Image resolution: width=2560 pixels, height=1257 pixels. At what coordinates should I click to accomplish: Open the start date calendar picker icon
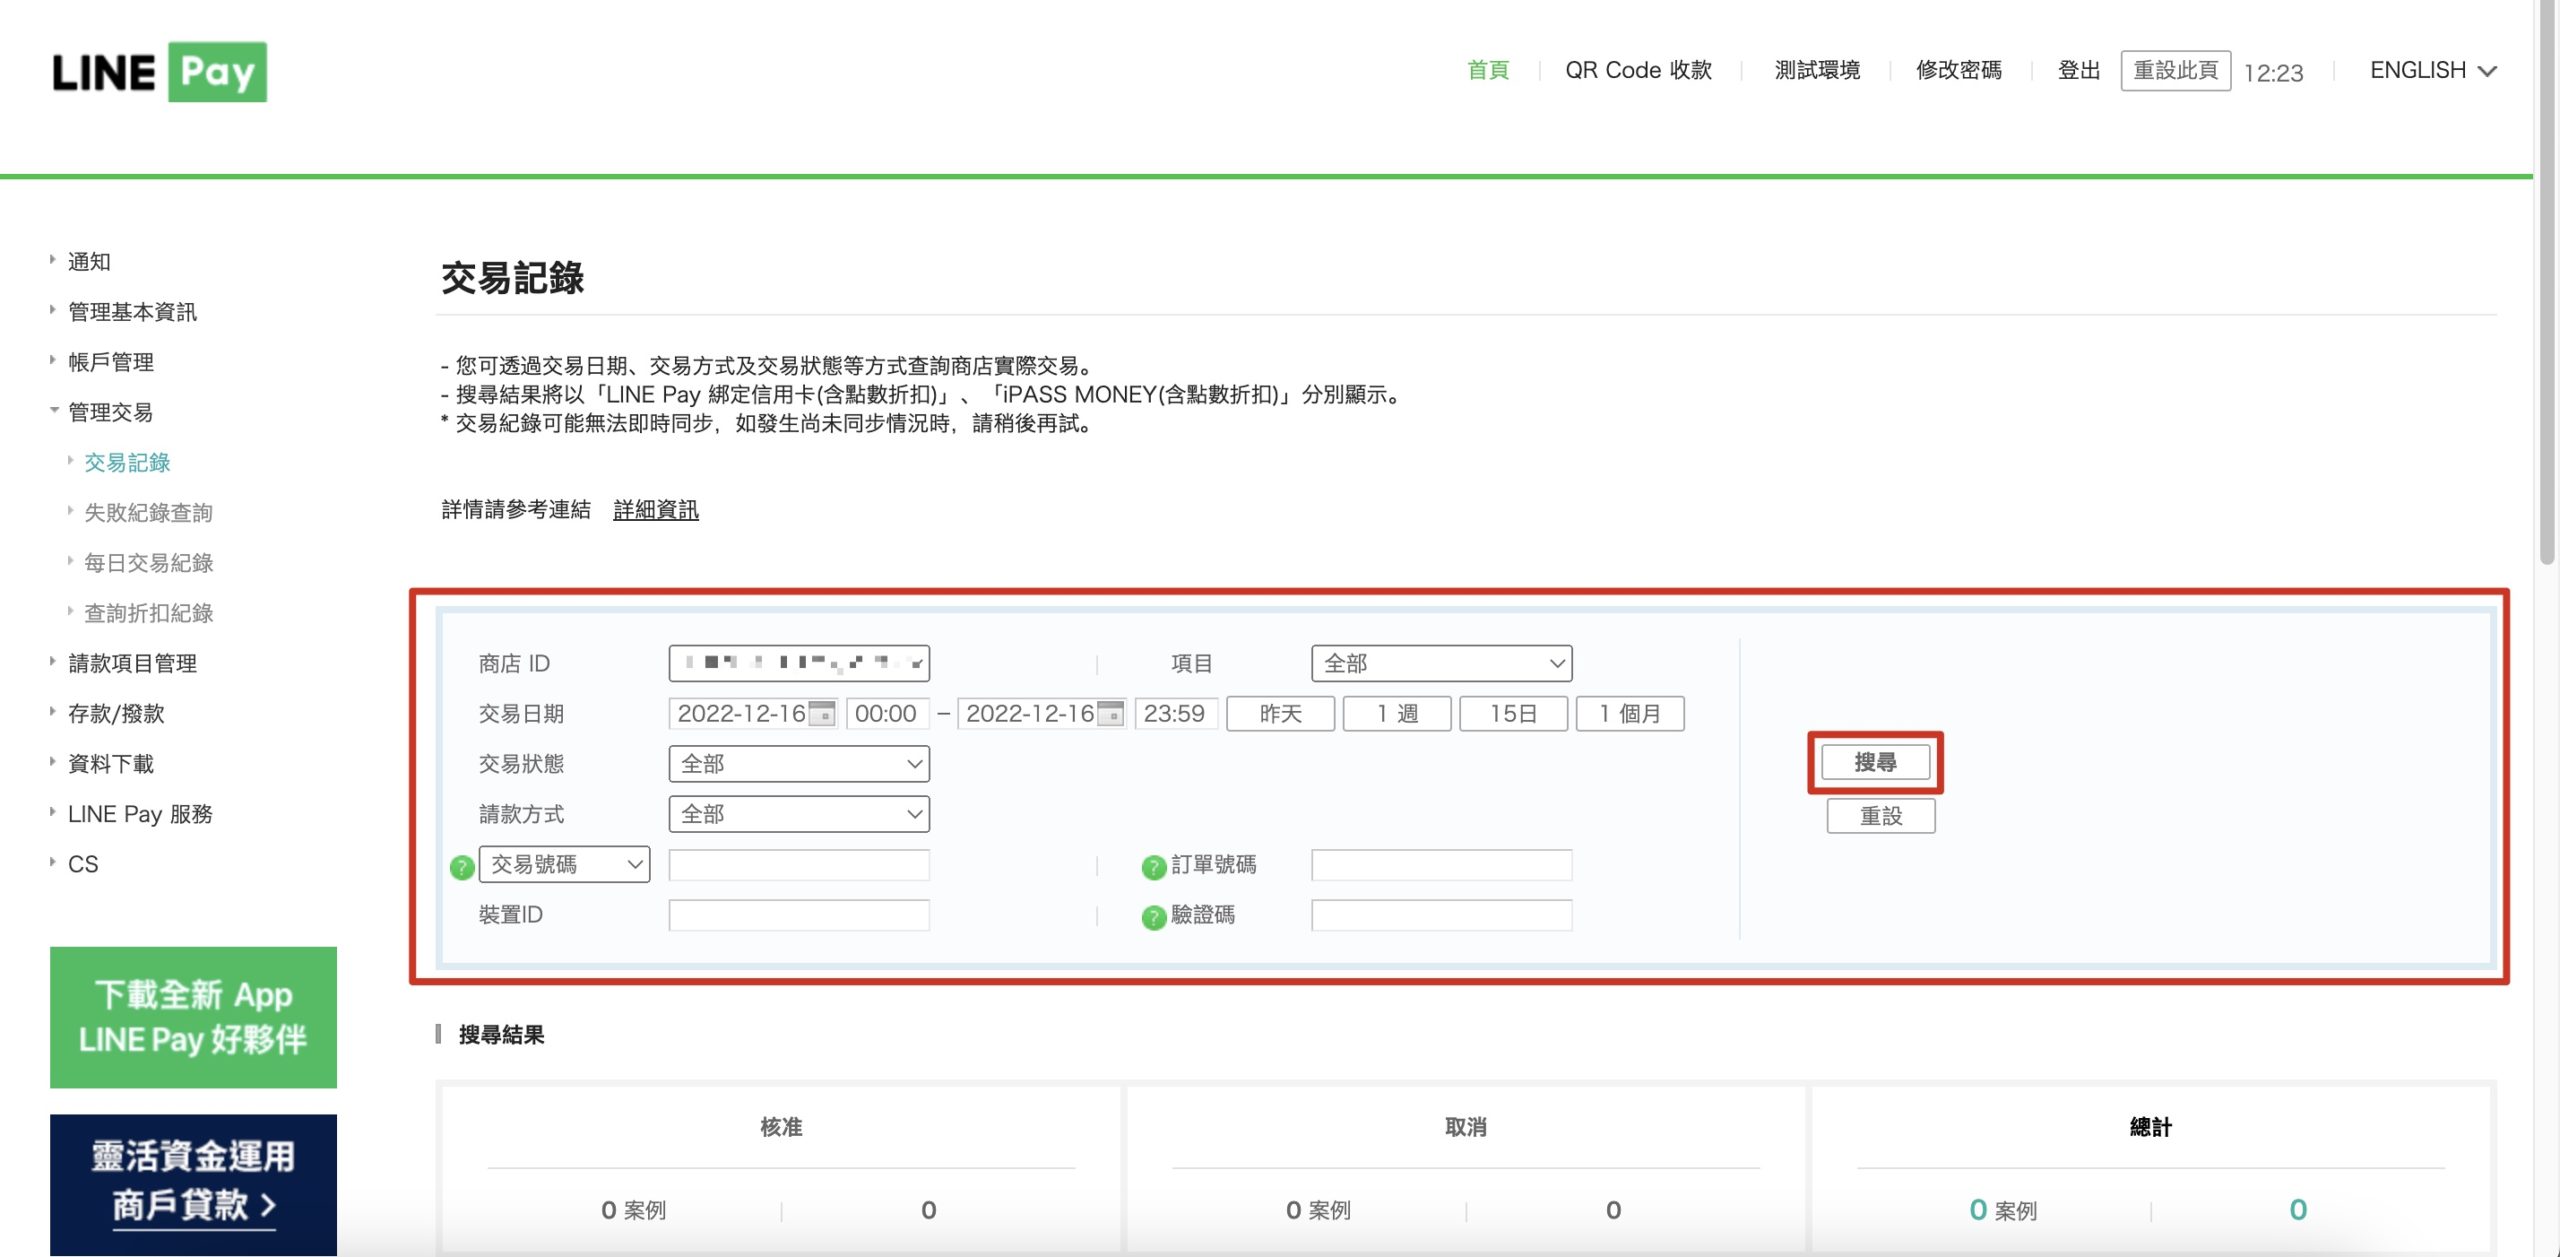(822, 714)
